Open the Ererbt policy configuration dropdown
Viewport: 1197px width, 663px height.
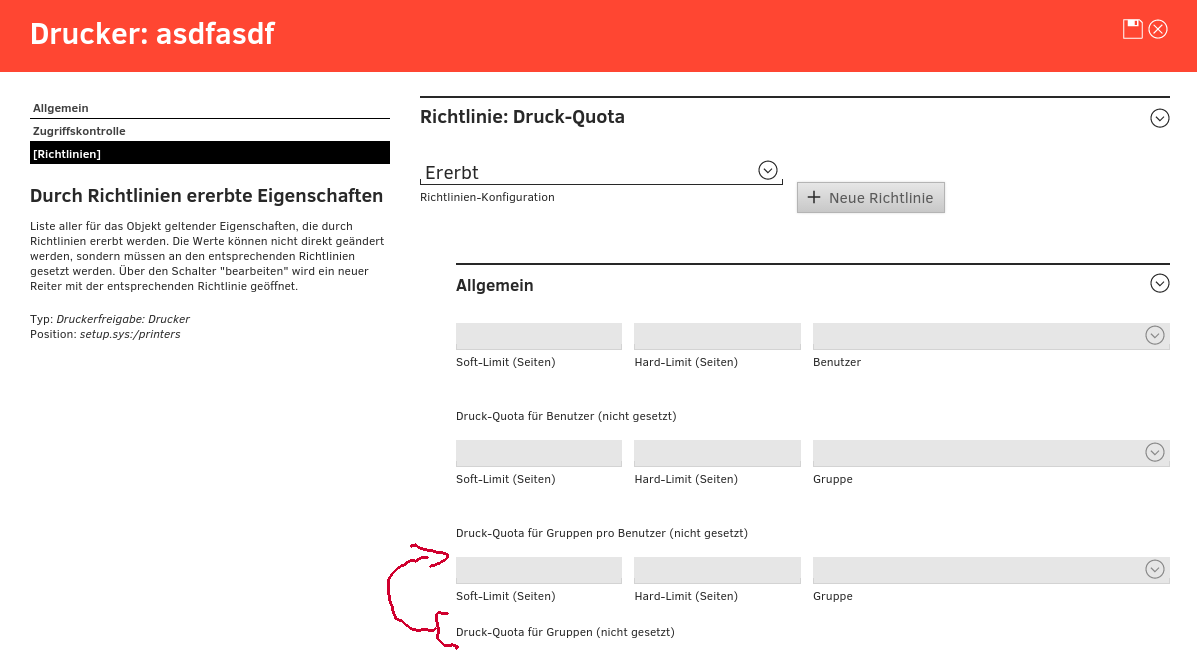pyautogui.click(x=767, y=171)
